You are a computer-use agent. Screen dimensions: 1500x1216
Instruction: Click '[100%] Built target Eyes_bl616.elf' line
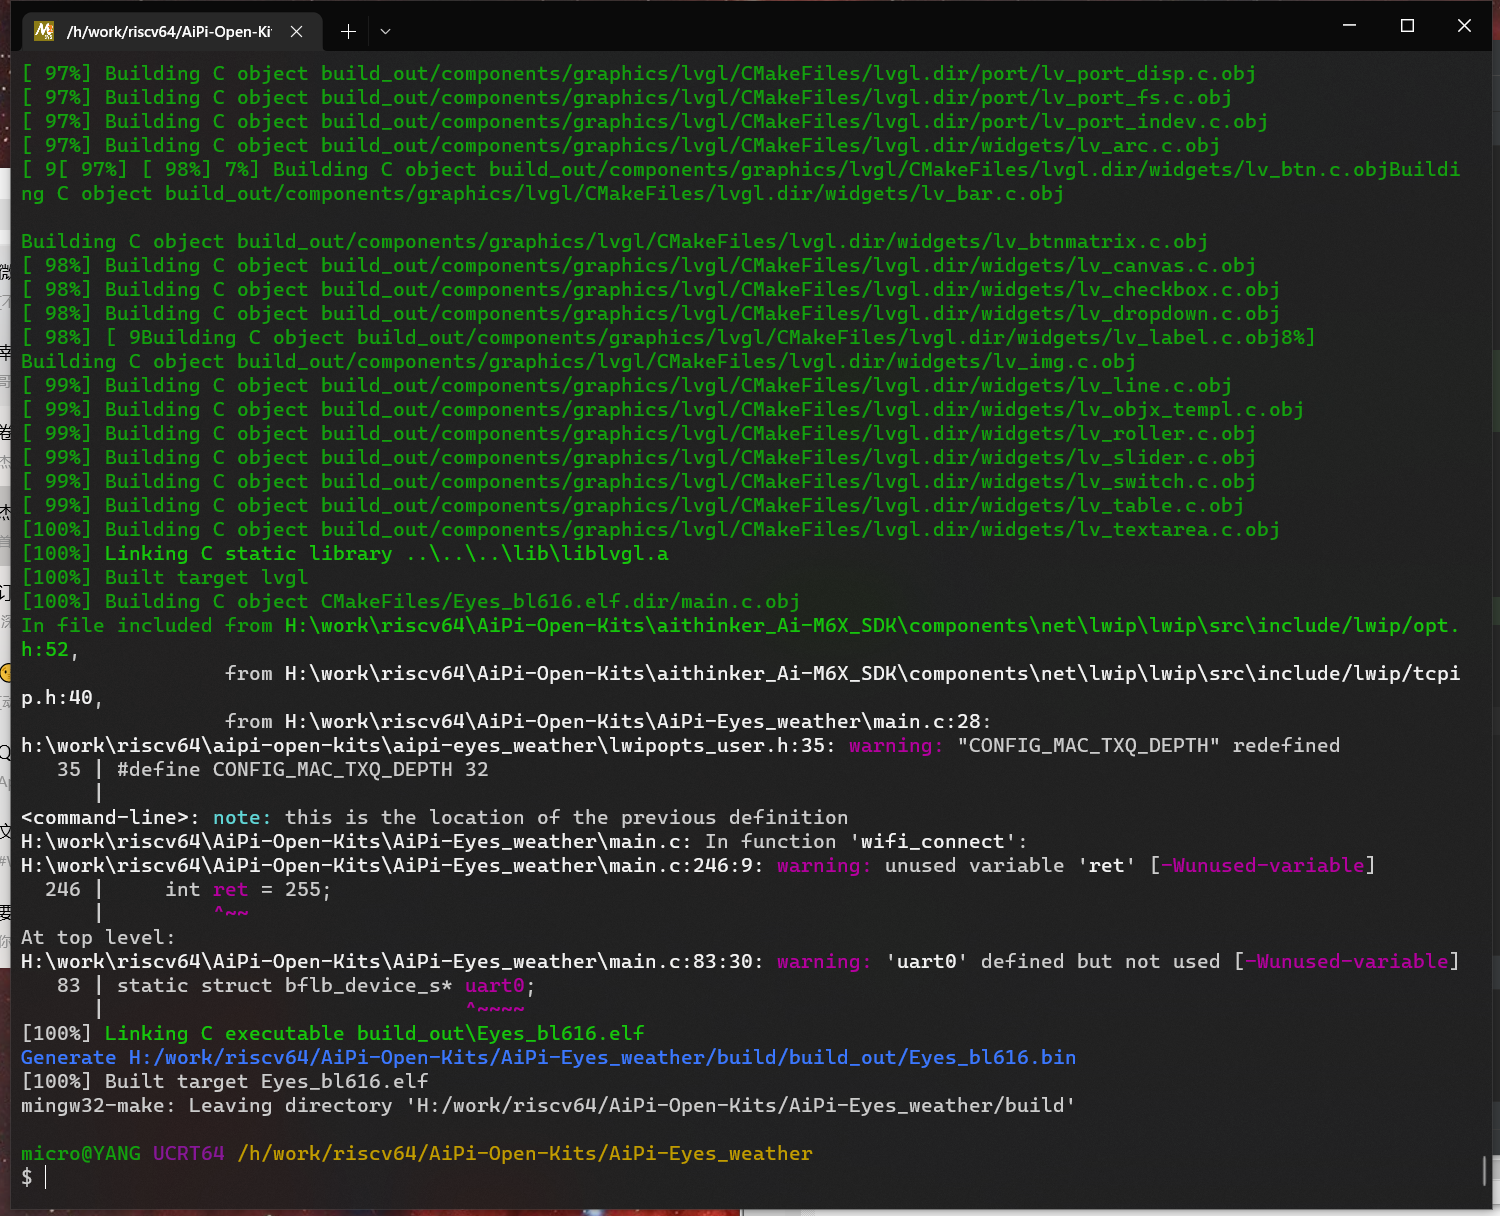tap(225, 1081)
